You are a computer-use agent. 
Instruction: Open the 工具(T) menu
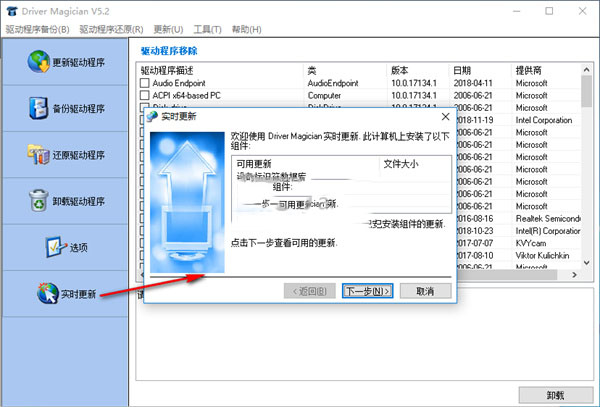[206, 29]
